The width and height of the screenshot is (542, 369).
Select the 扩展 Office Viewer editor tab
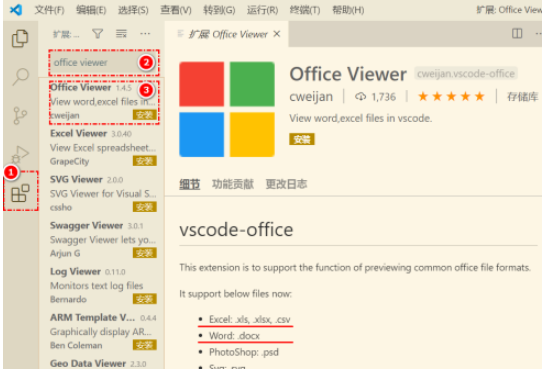tap(228, 34)
